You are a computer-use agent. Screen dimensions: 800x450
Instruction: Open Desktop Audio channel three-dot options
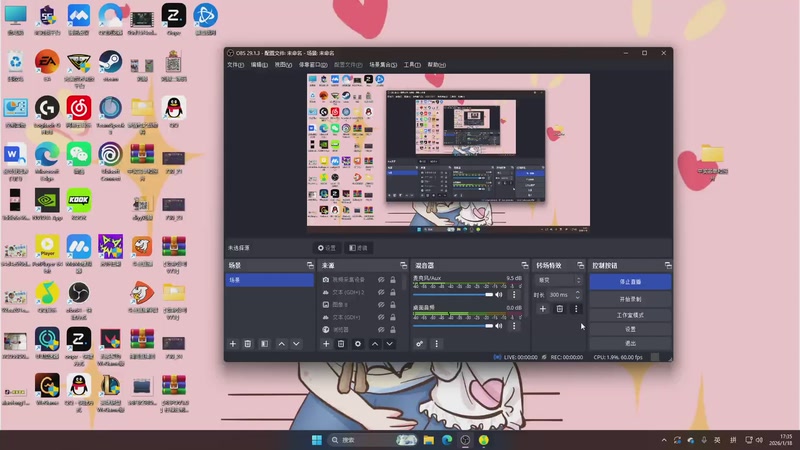point(514,326)
